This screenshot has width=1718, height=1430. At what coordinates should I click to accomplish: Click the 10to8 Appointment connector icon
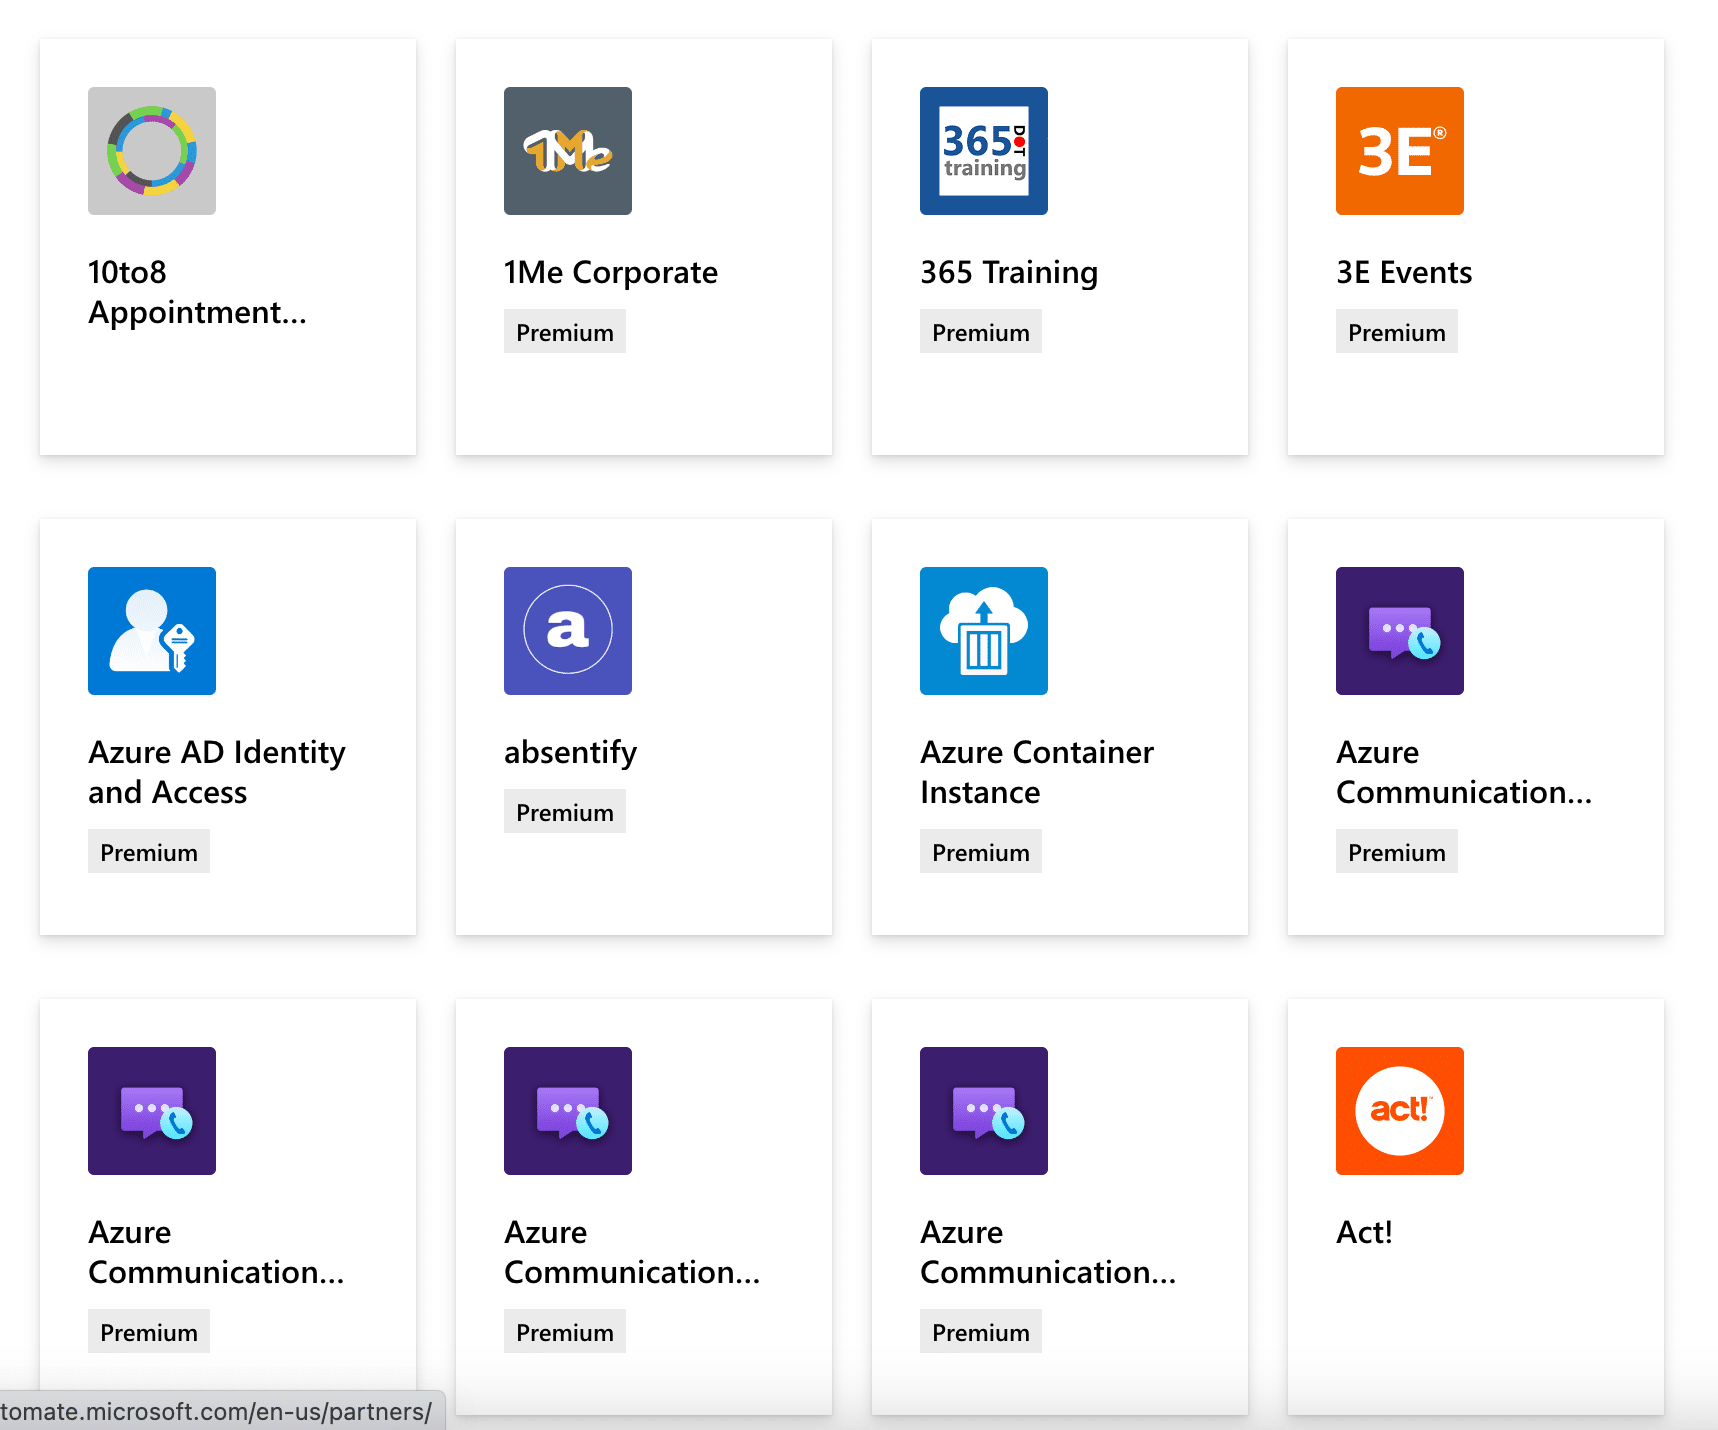coord(151,151)
